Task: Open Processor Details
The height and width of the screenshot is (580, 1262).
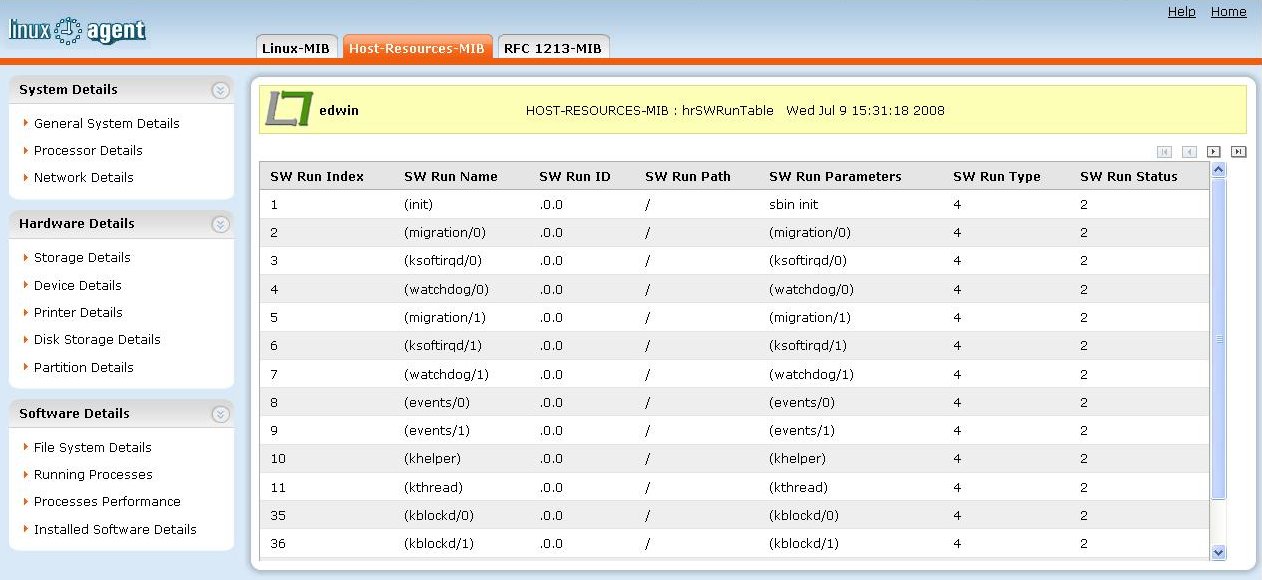Action: click(88, 151)
